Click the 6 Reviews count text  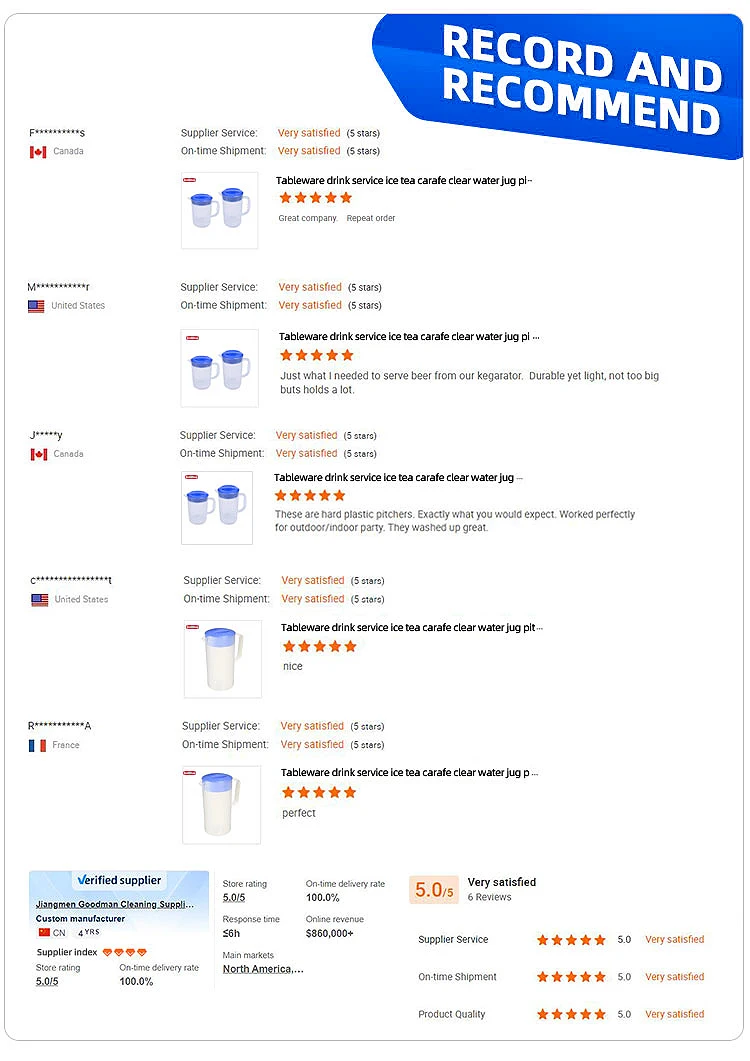489,897
